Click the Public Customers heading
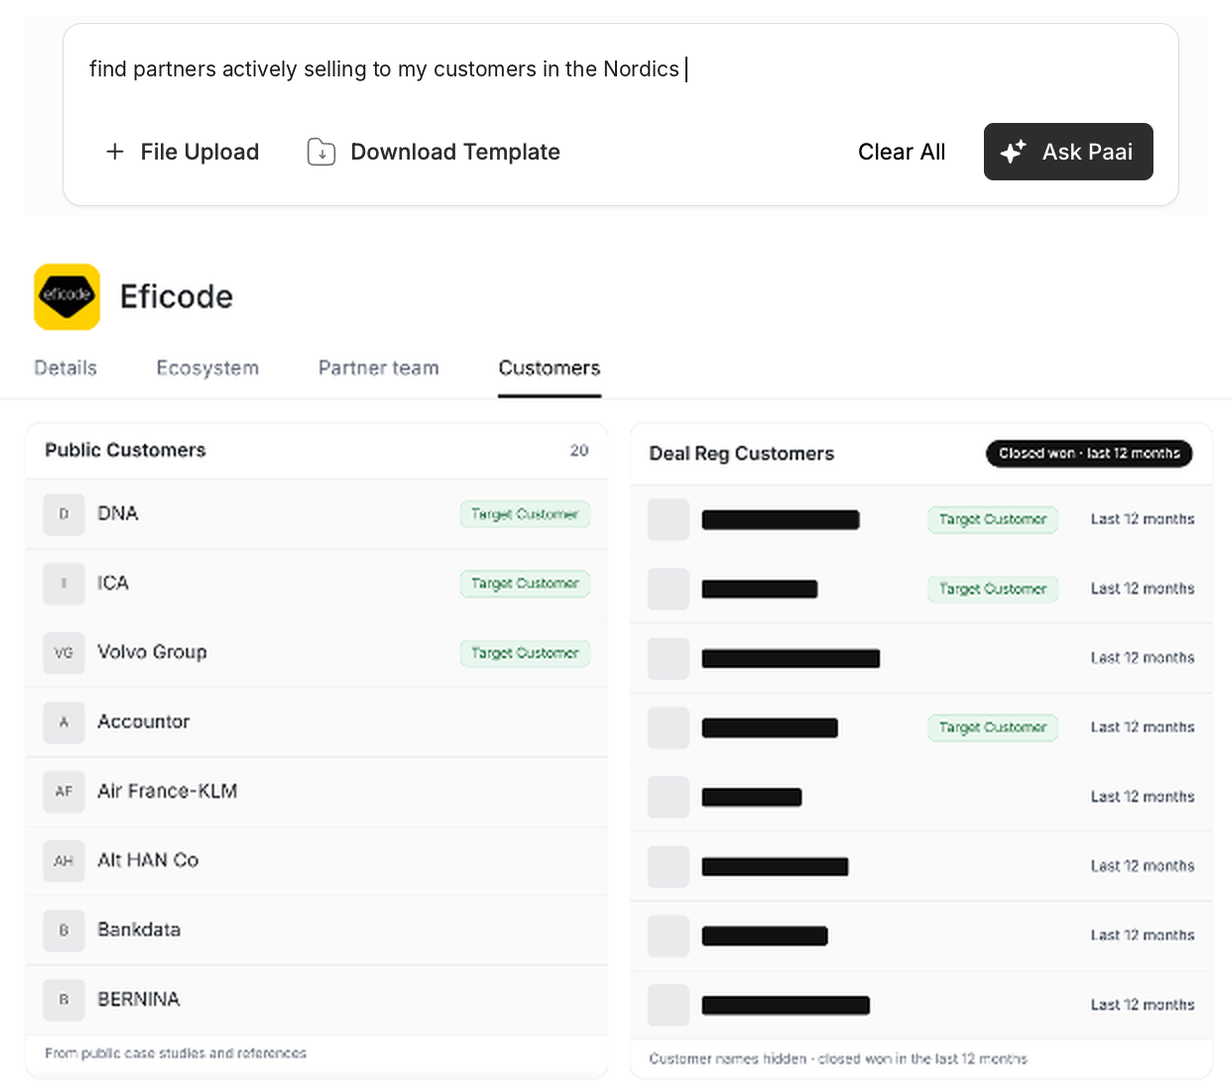Viewport: 1232px width, 1092px height. (x=125, y=450)
